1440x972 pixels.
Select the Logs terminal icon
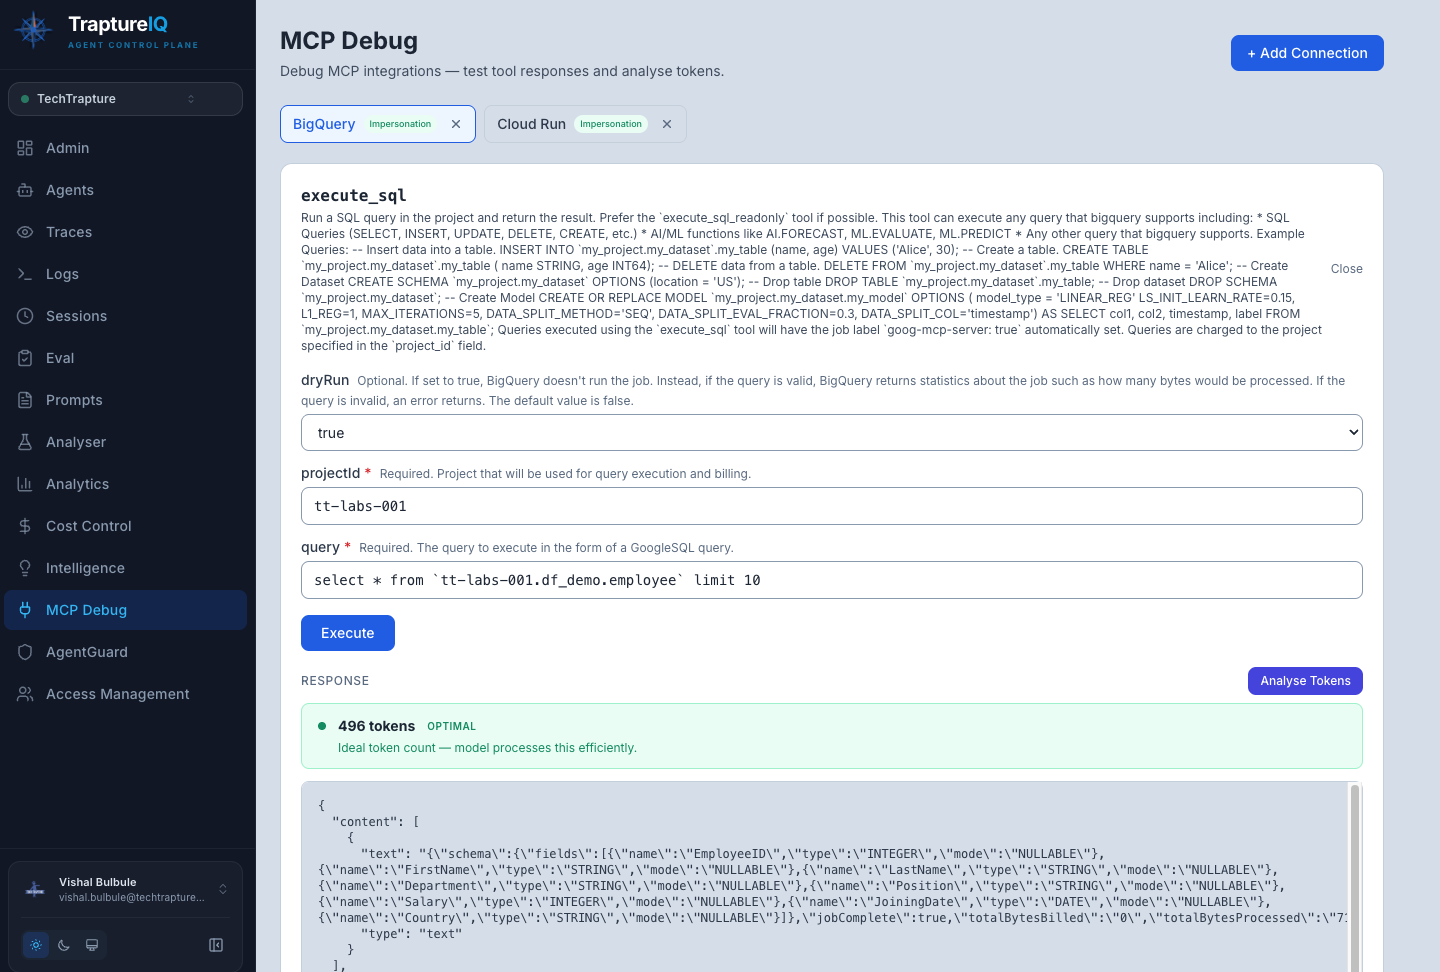(x=25, y=274)
